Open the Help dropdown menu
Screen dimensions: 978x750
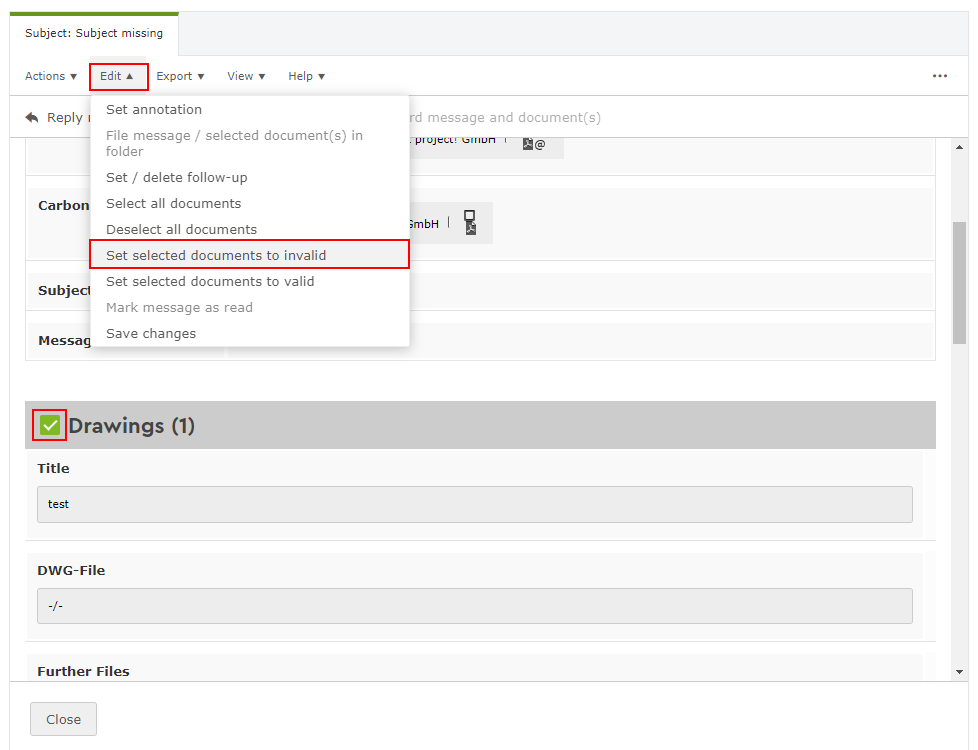point(306,76)
